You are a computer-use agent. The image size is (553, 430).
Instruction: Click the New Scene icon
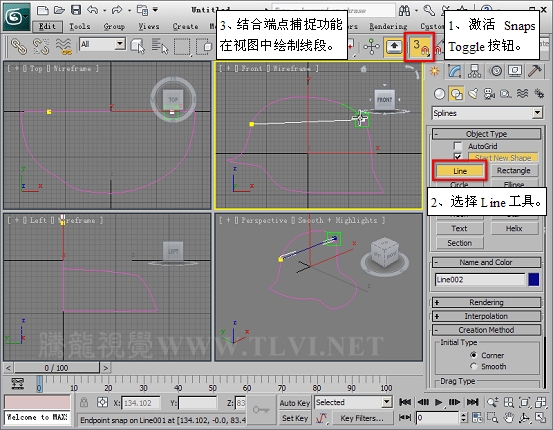click(43, 10)
